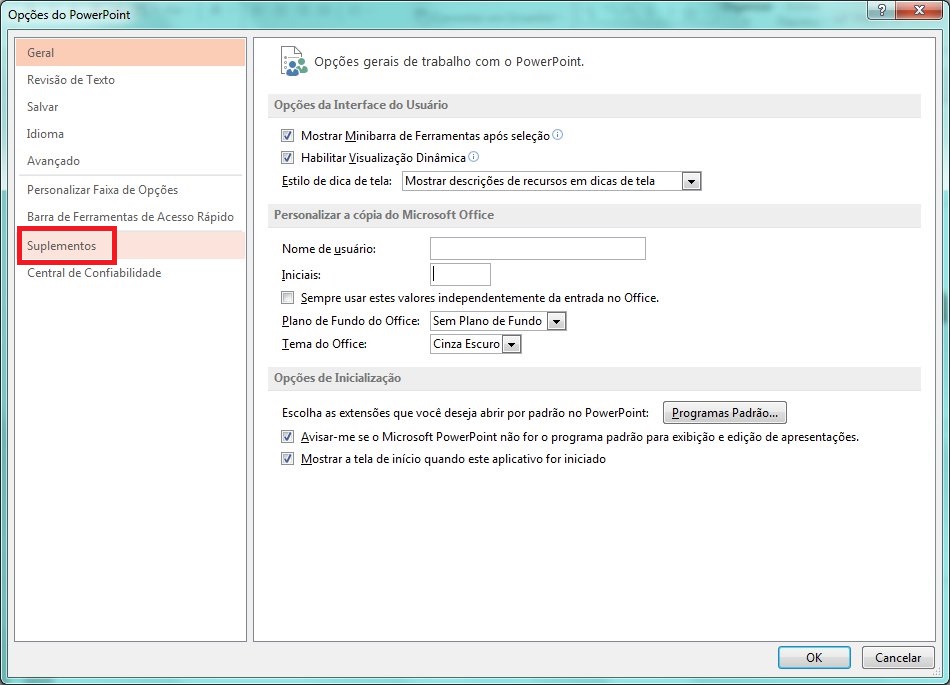The width and height of the screenshot is (950, 685).
Task: Disable Mostrar a tela de início option
Action: 288,458
